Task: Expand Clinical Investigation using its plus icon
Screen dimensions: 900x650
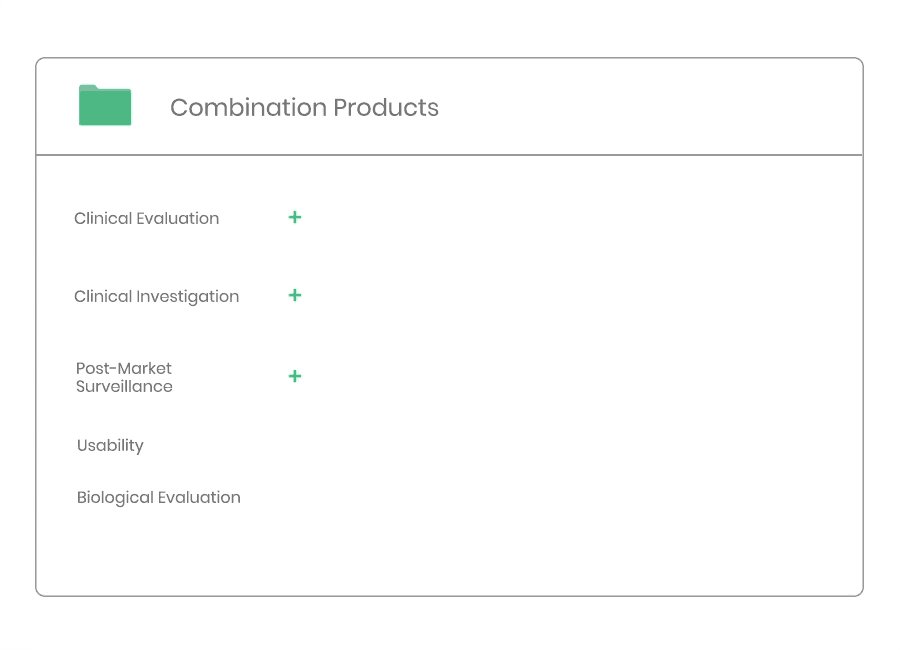Action: pyautogui.click(x=294, y=295)
